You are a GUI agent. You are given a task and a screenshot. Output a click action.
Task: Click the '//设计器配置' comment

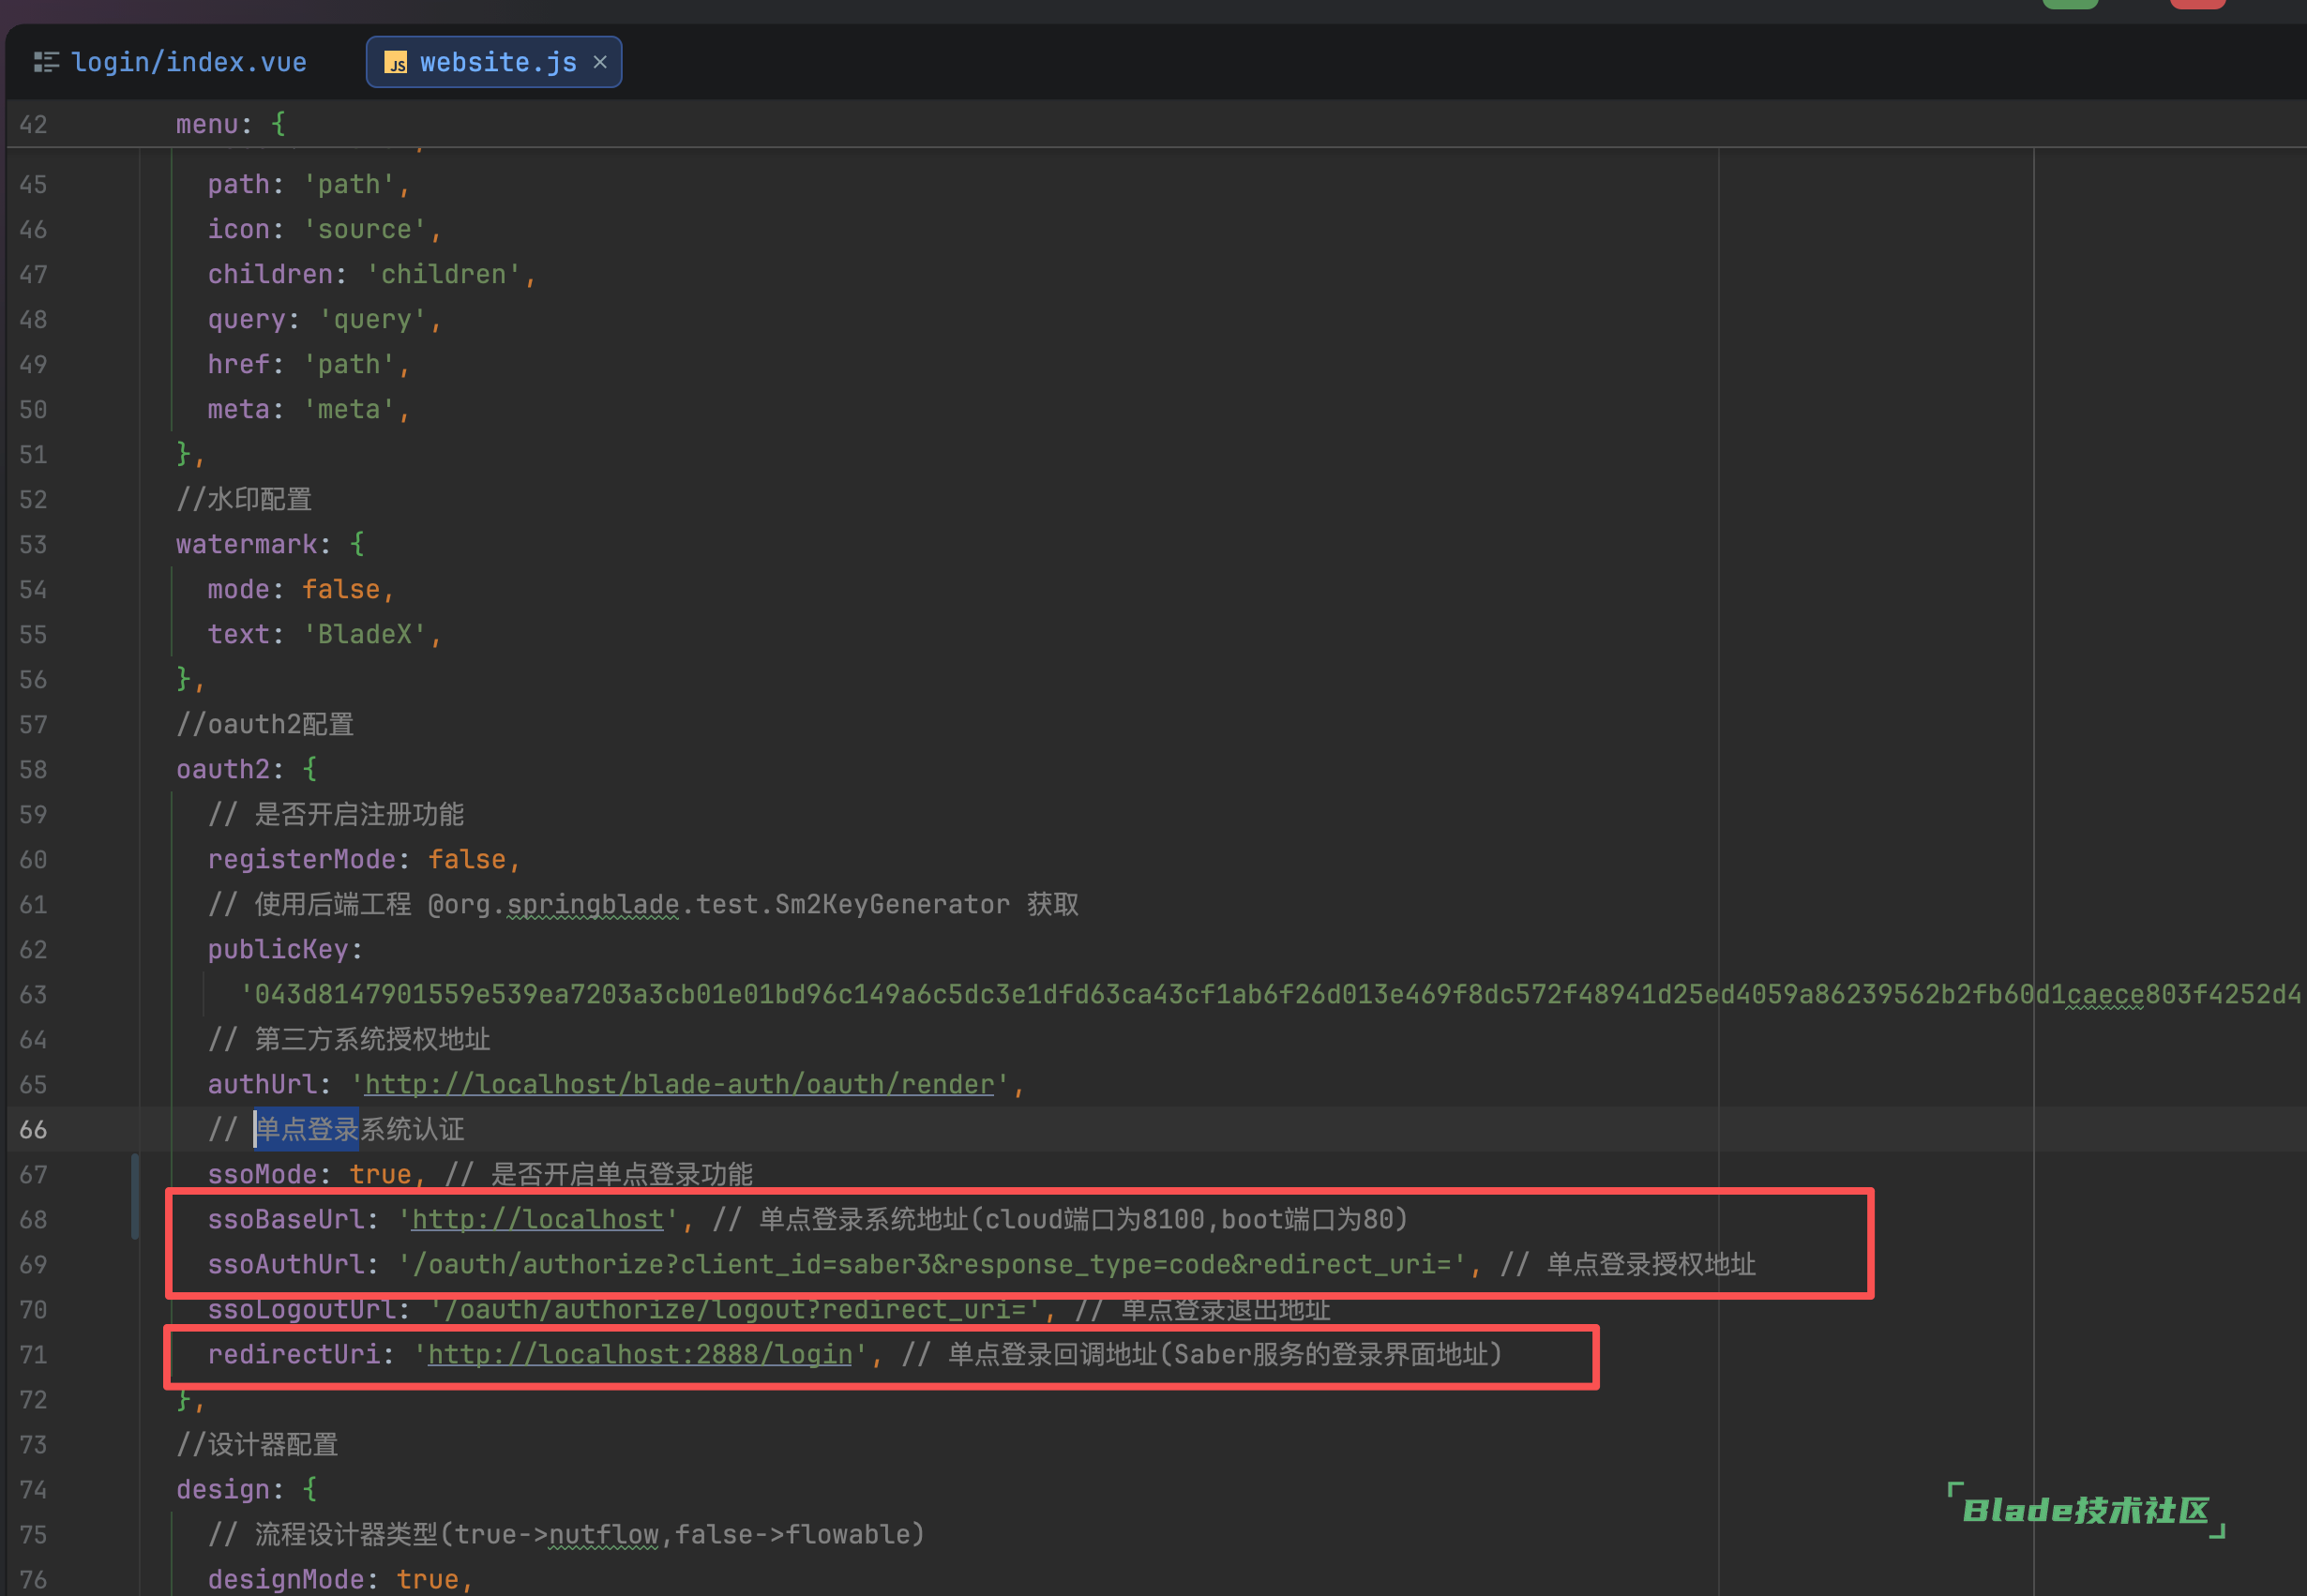point(257,1444)
